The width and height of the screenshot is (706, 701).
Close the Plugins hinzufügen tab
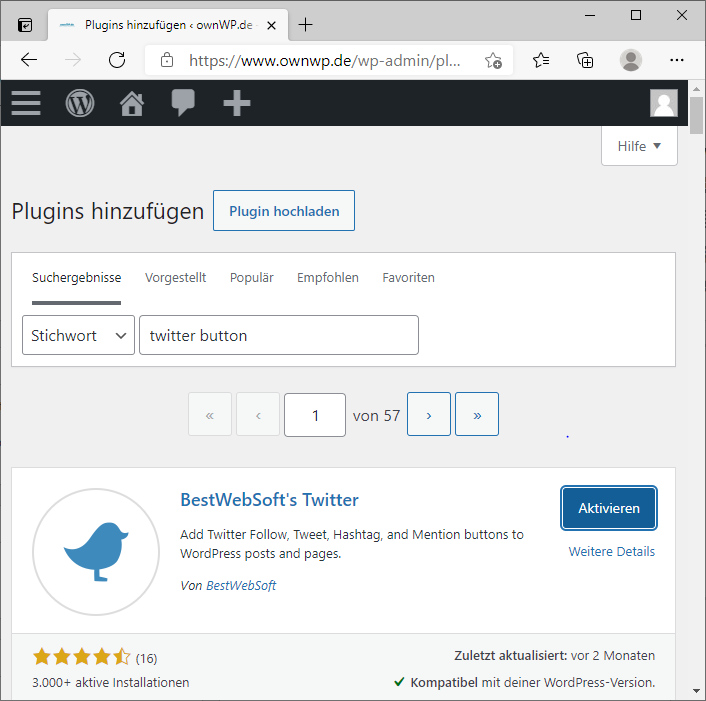tap(271, 26)
